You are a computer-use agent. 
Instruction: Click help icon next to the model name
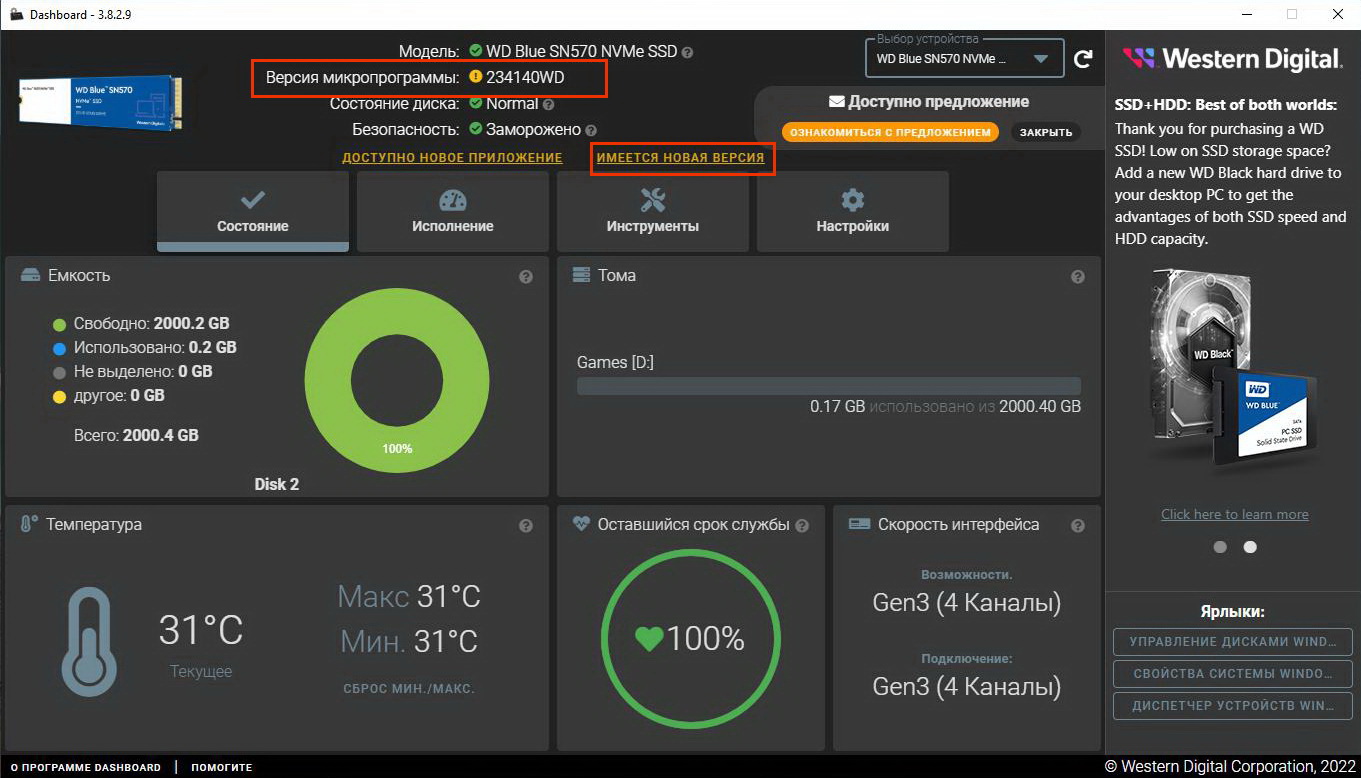click(687, 52)
